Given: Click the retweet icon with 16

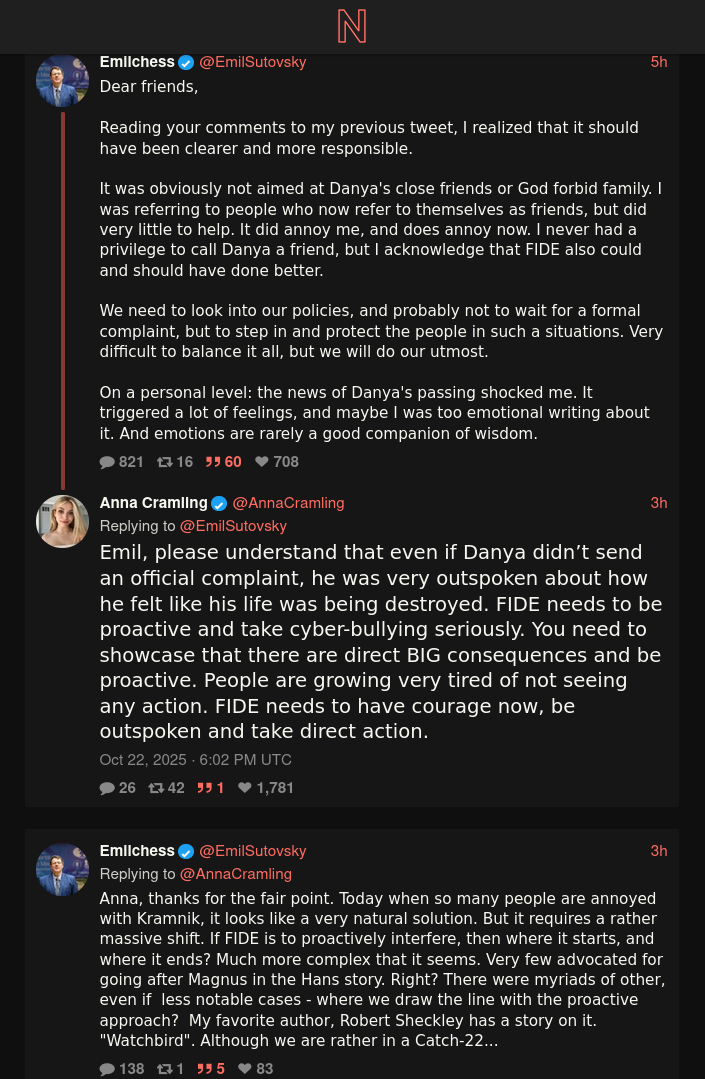Looking at the screenshot, I should point(164,462).
